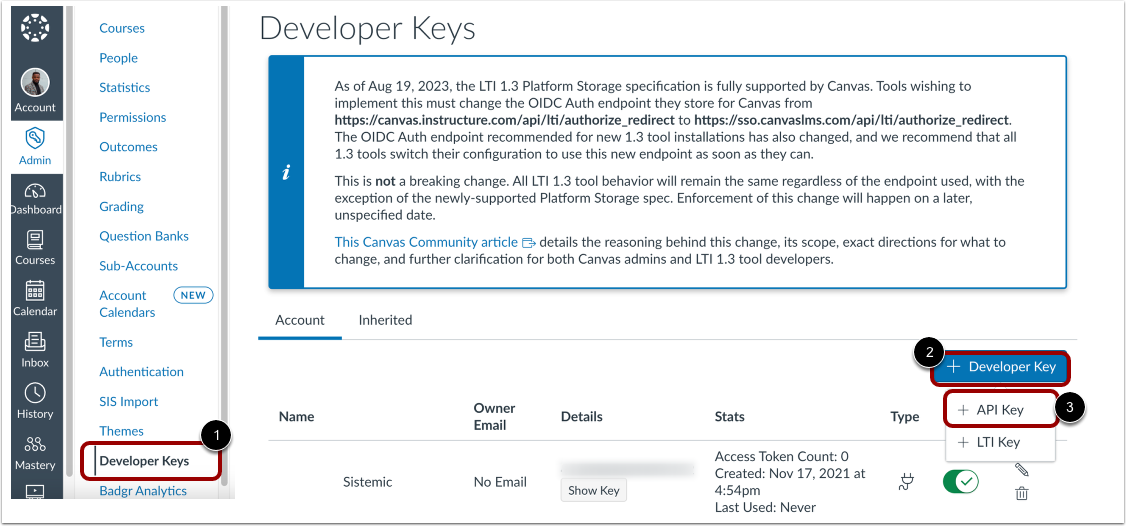The width and height of the screenshot is (1126, 526).
Task: Open Developer Keys in the sidebar
Action: (144, 461)
